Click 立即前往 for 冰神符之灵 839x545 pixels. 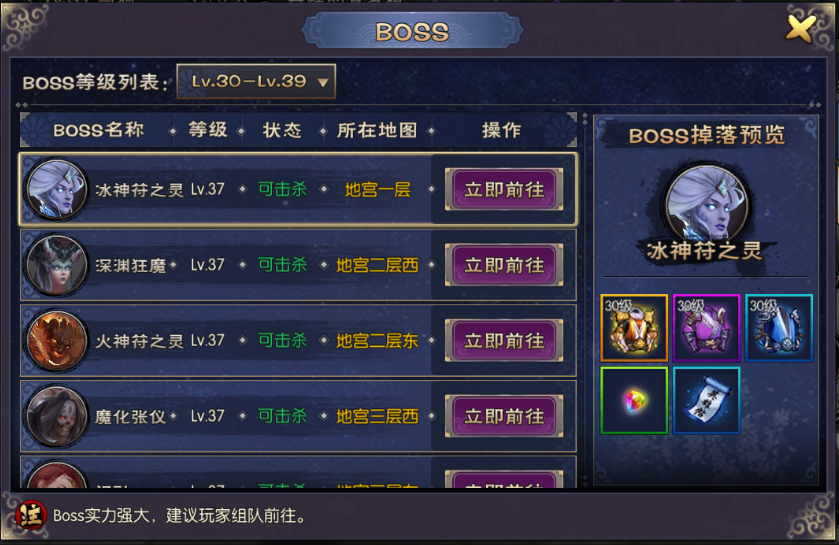[504, 189]
